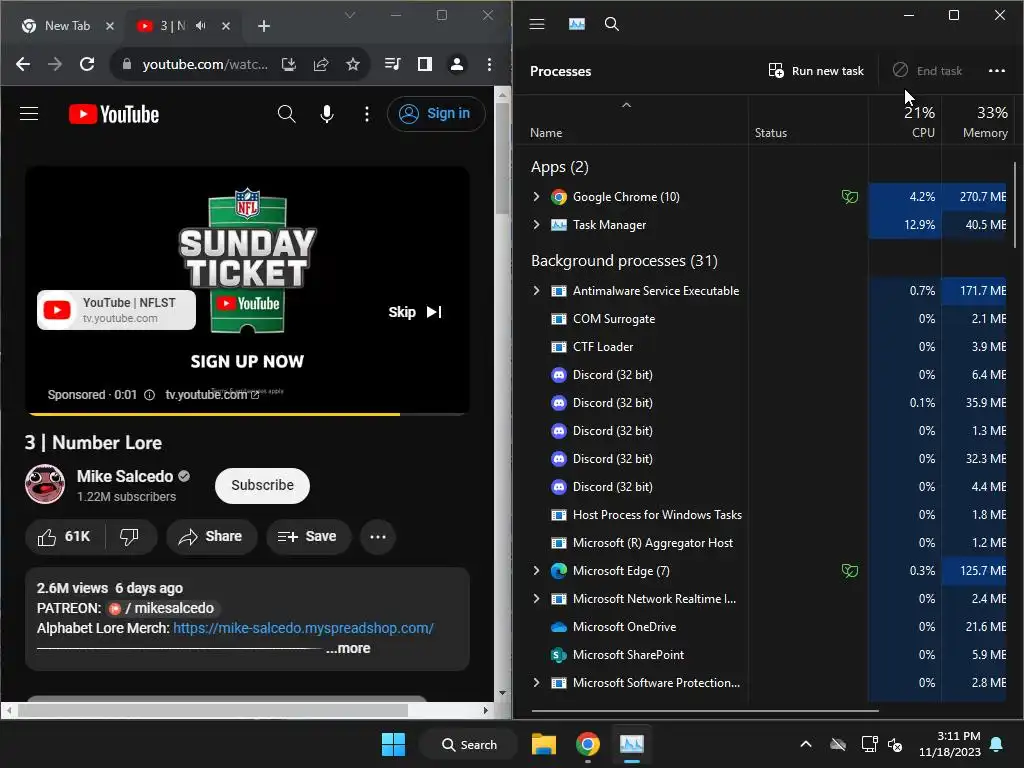Open Task Manager hamburger navigation menu
The width and height of the screenshot is (1024, 768).
(x=537, y=24)
